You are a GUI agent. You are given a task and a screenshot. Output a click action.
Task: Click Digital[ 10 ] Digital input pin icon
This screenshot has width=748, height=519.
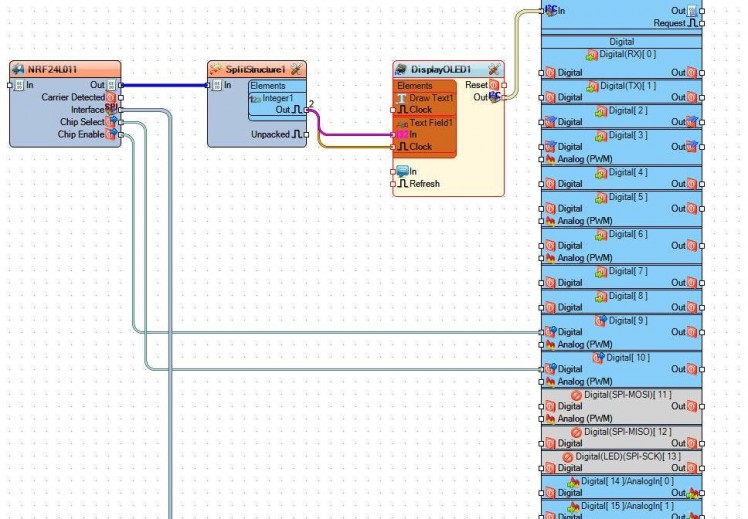(551, 369)
